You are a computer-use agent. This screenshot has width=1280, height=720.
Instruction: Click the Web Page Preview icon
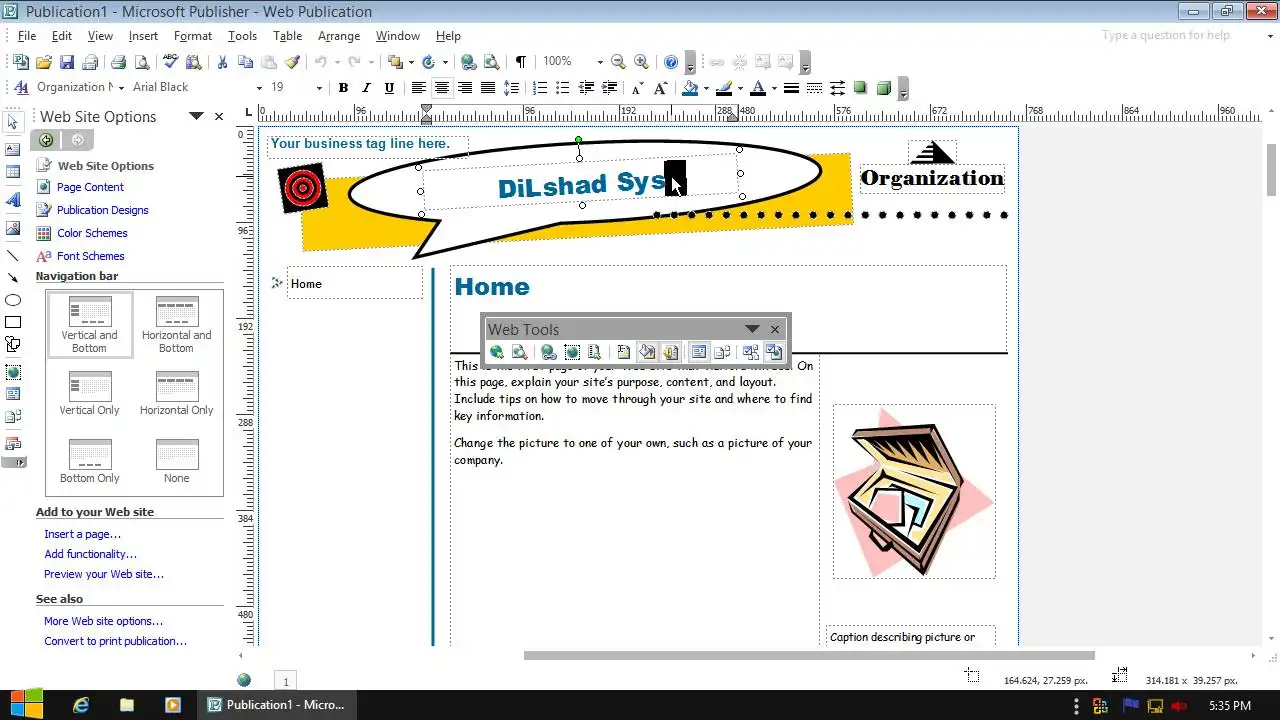(x=491, y=62)
